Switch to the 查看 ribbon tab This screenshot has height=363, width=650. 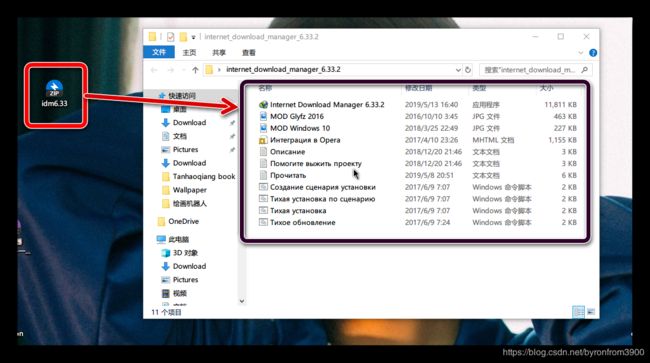click(249, 53)
